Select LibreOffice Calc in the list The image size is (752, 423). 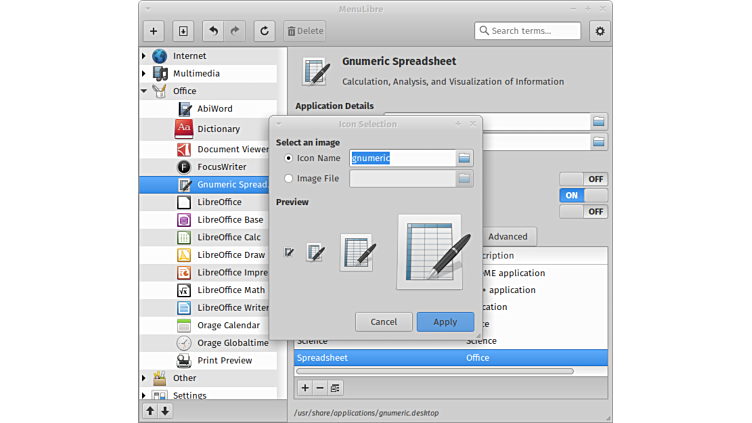click(x=228, y=237)
